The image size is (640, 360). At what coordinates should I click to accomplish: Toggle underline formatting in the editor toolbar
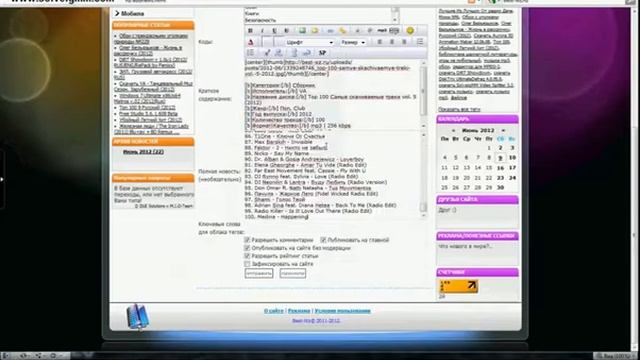274,31
